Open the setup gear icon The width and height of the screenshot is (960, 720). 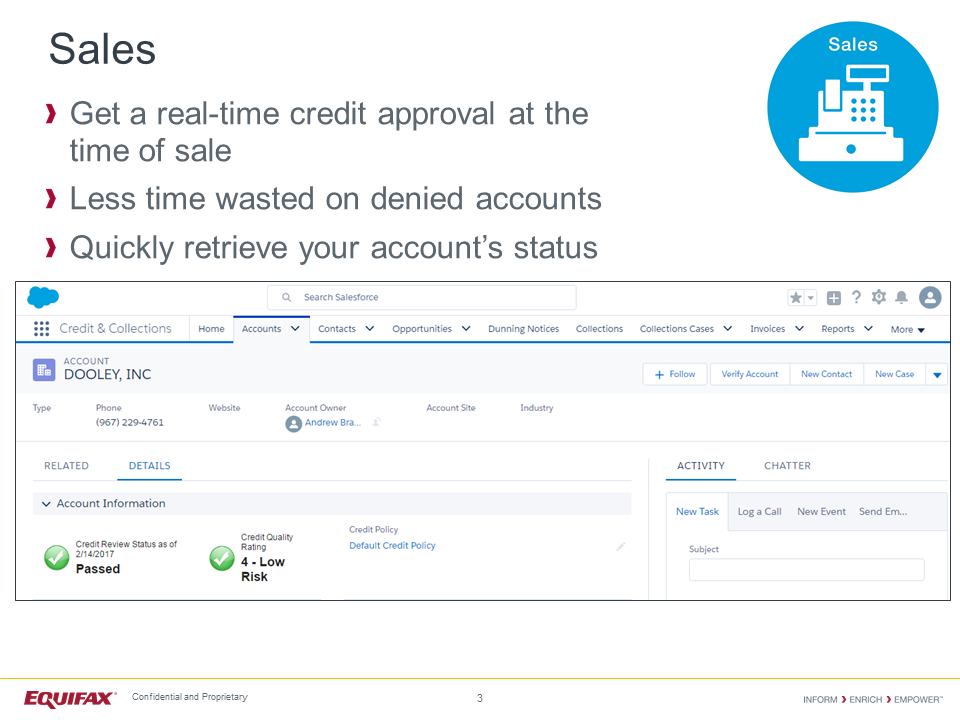879,297
